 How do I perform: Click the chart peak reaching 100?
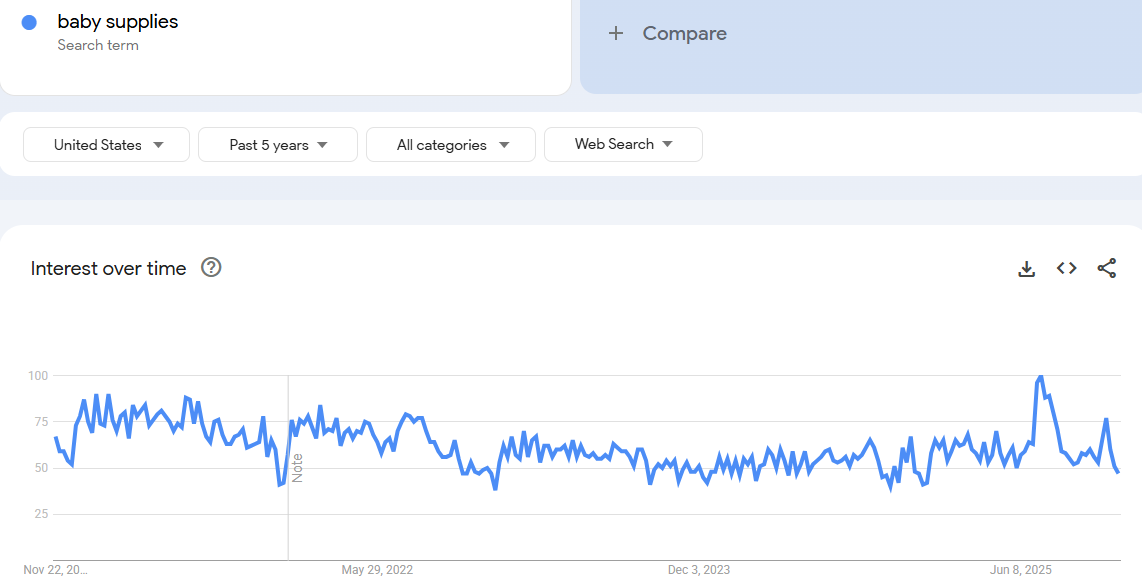(x=1038, y=376)
